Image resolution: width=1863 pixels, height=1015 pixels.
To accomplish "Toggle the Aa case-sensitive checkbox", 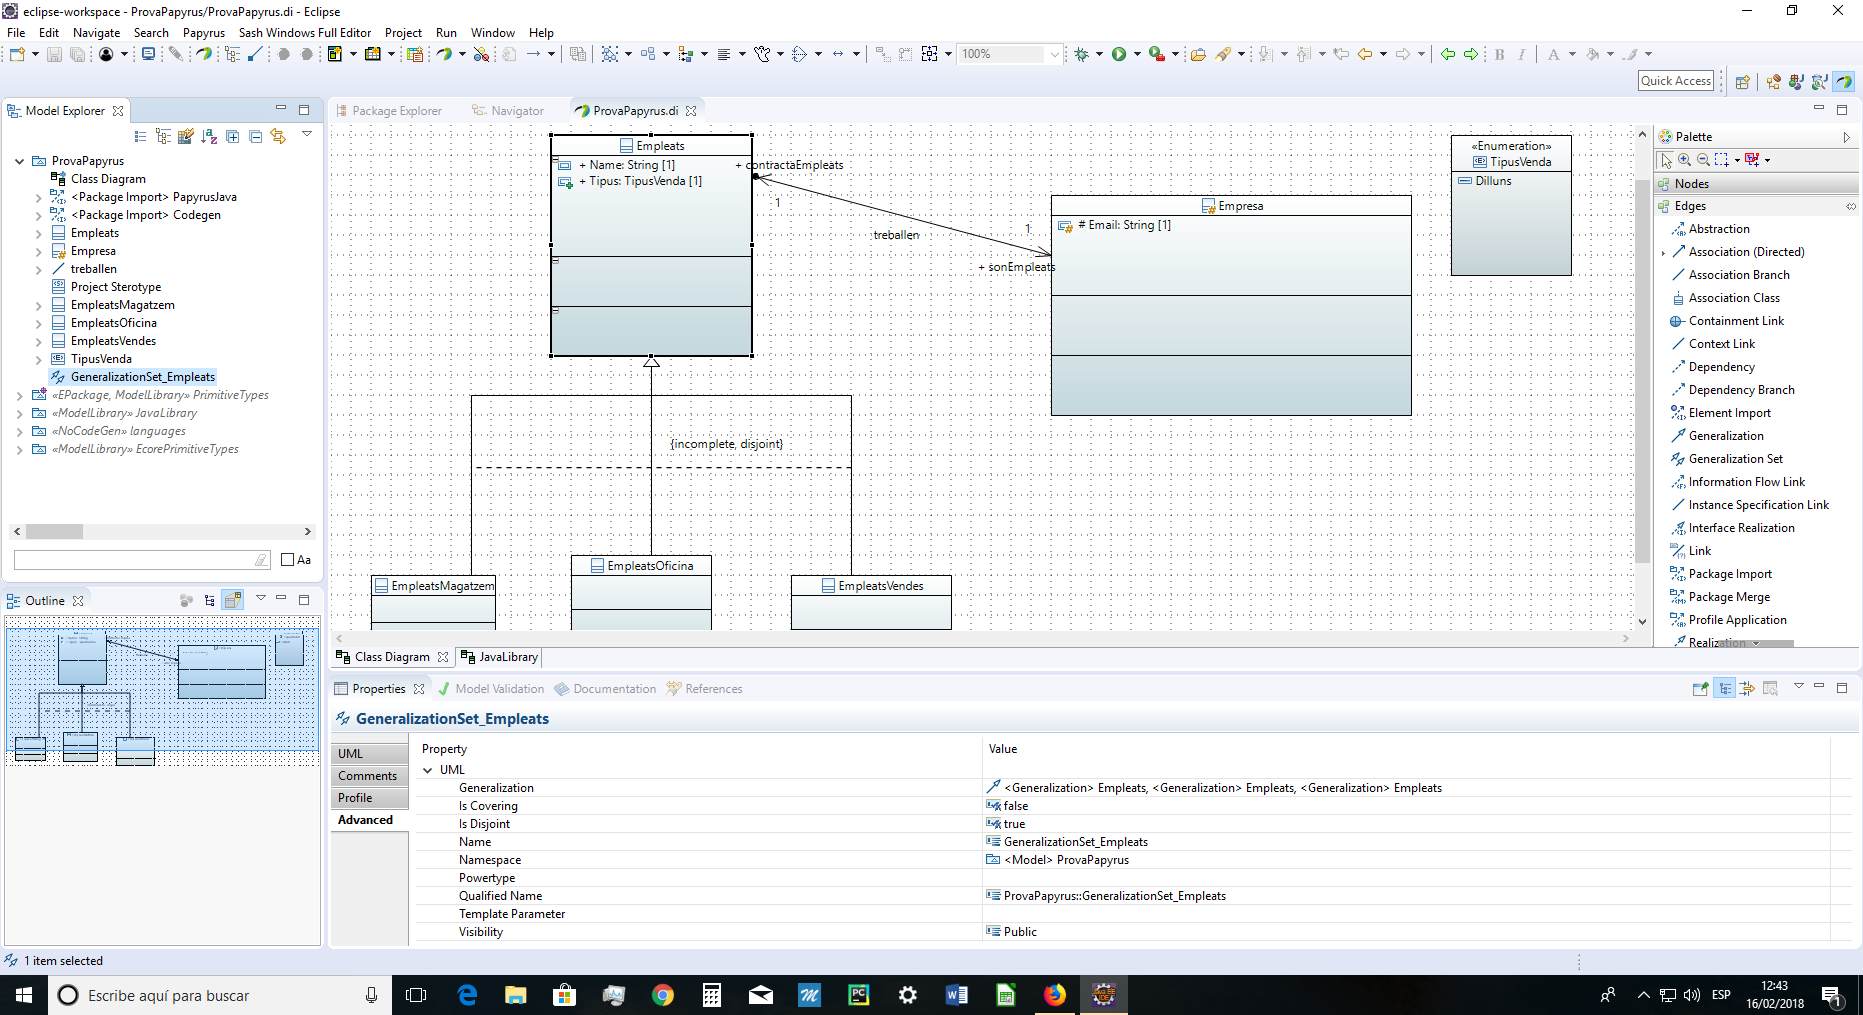I will (x=288, y=560).
